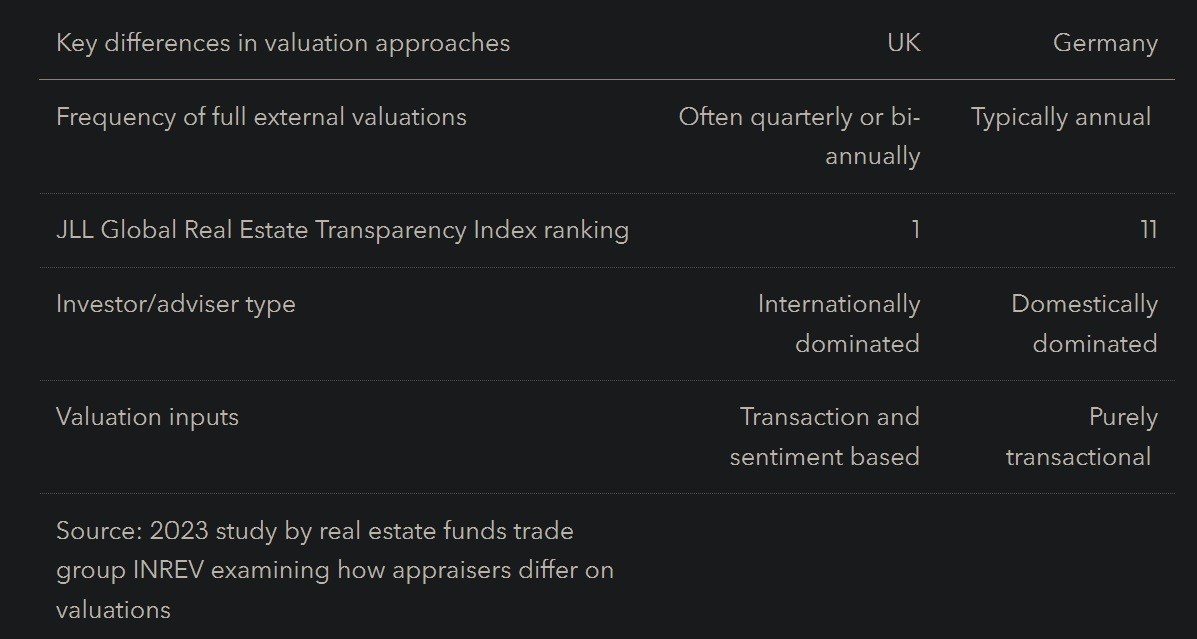This screenshot has height=639, width=1197.
Task: Select the "Transaction and sentiment based" cell
Action: 825,436
